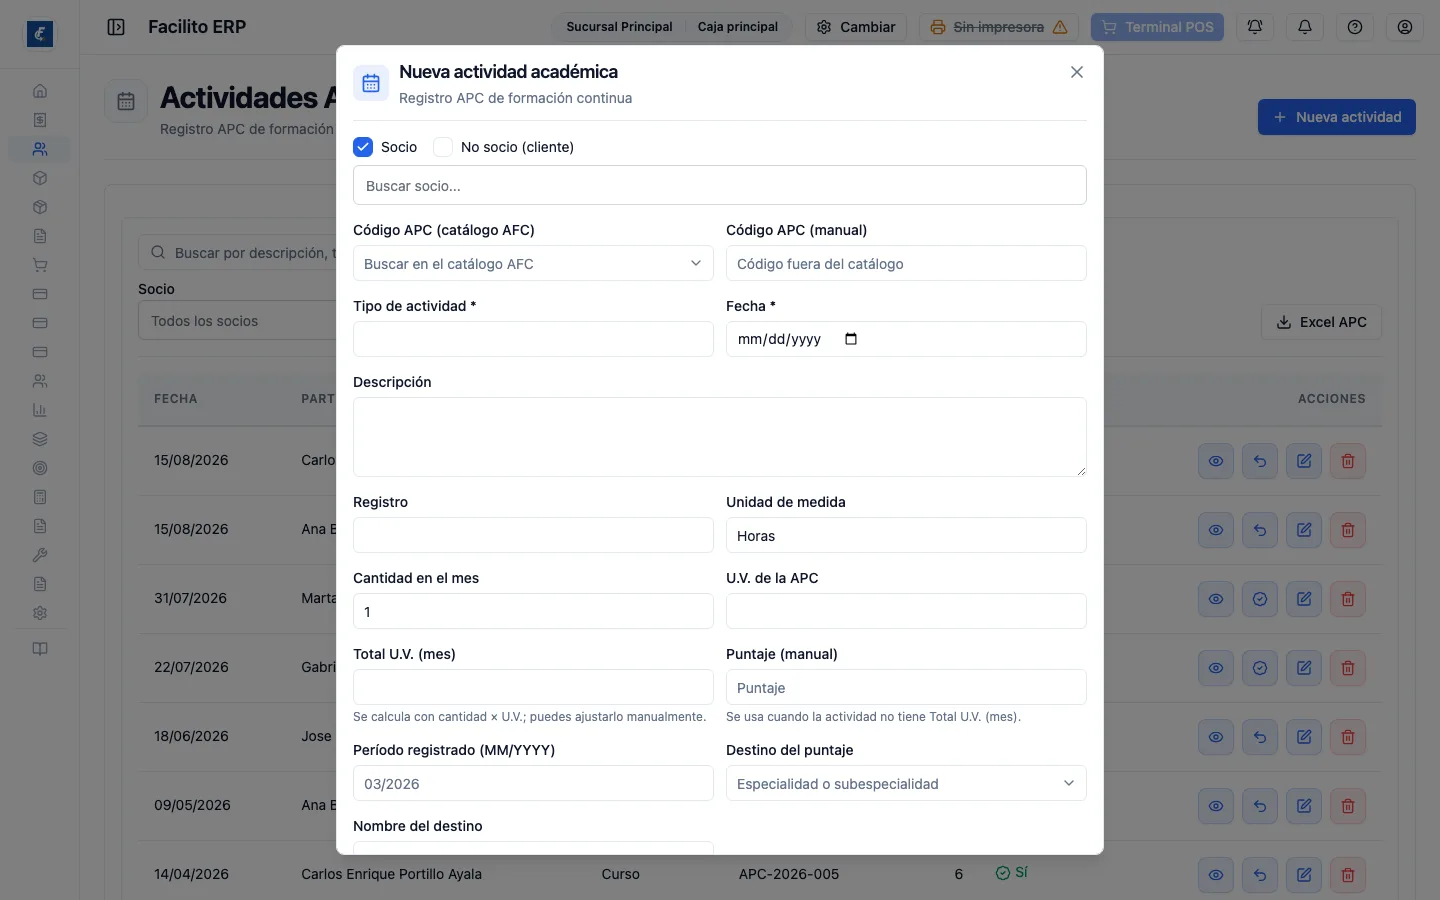Uncheck the Socio checkbox
1440x900 pixels.
363,147
